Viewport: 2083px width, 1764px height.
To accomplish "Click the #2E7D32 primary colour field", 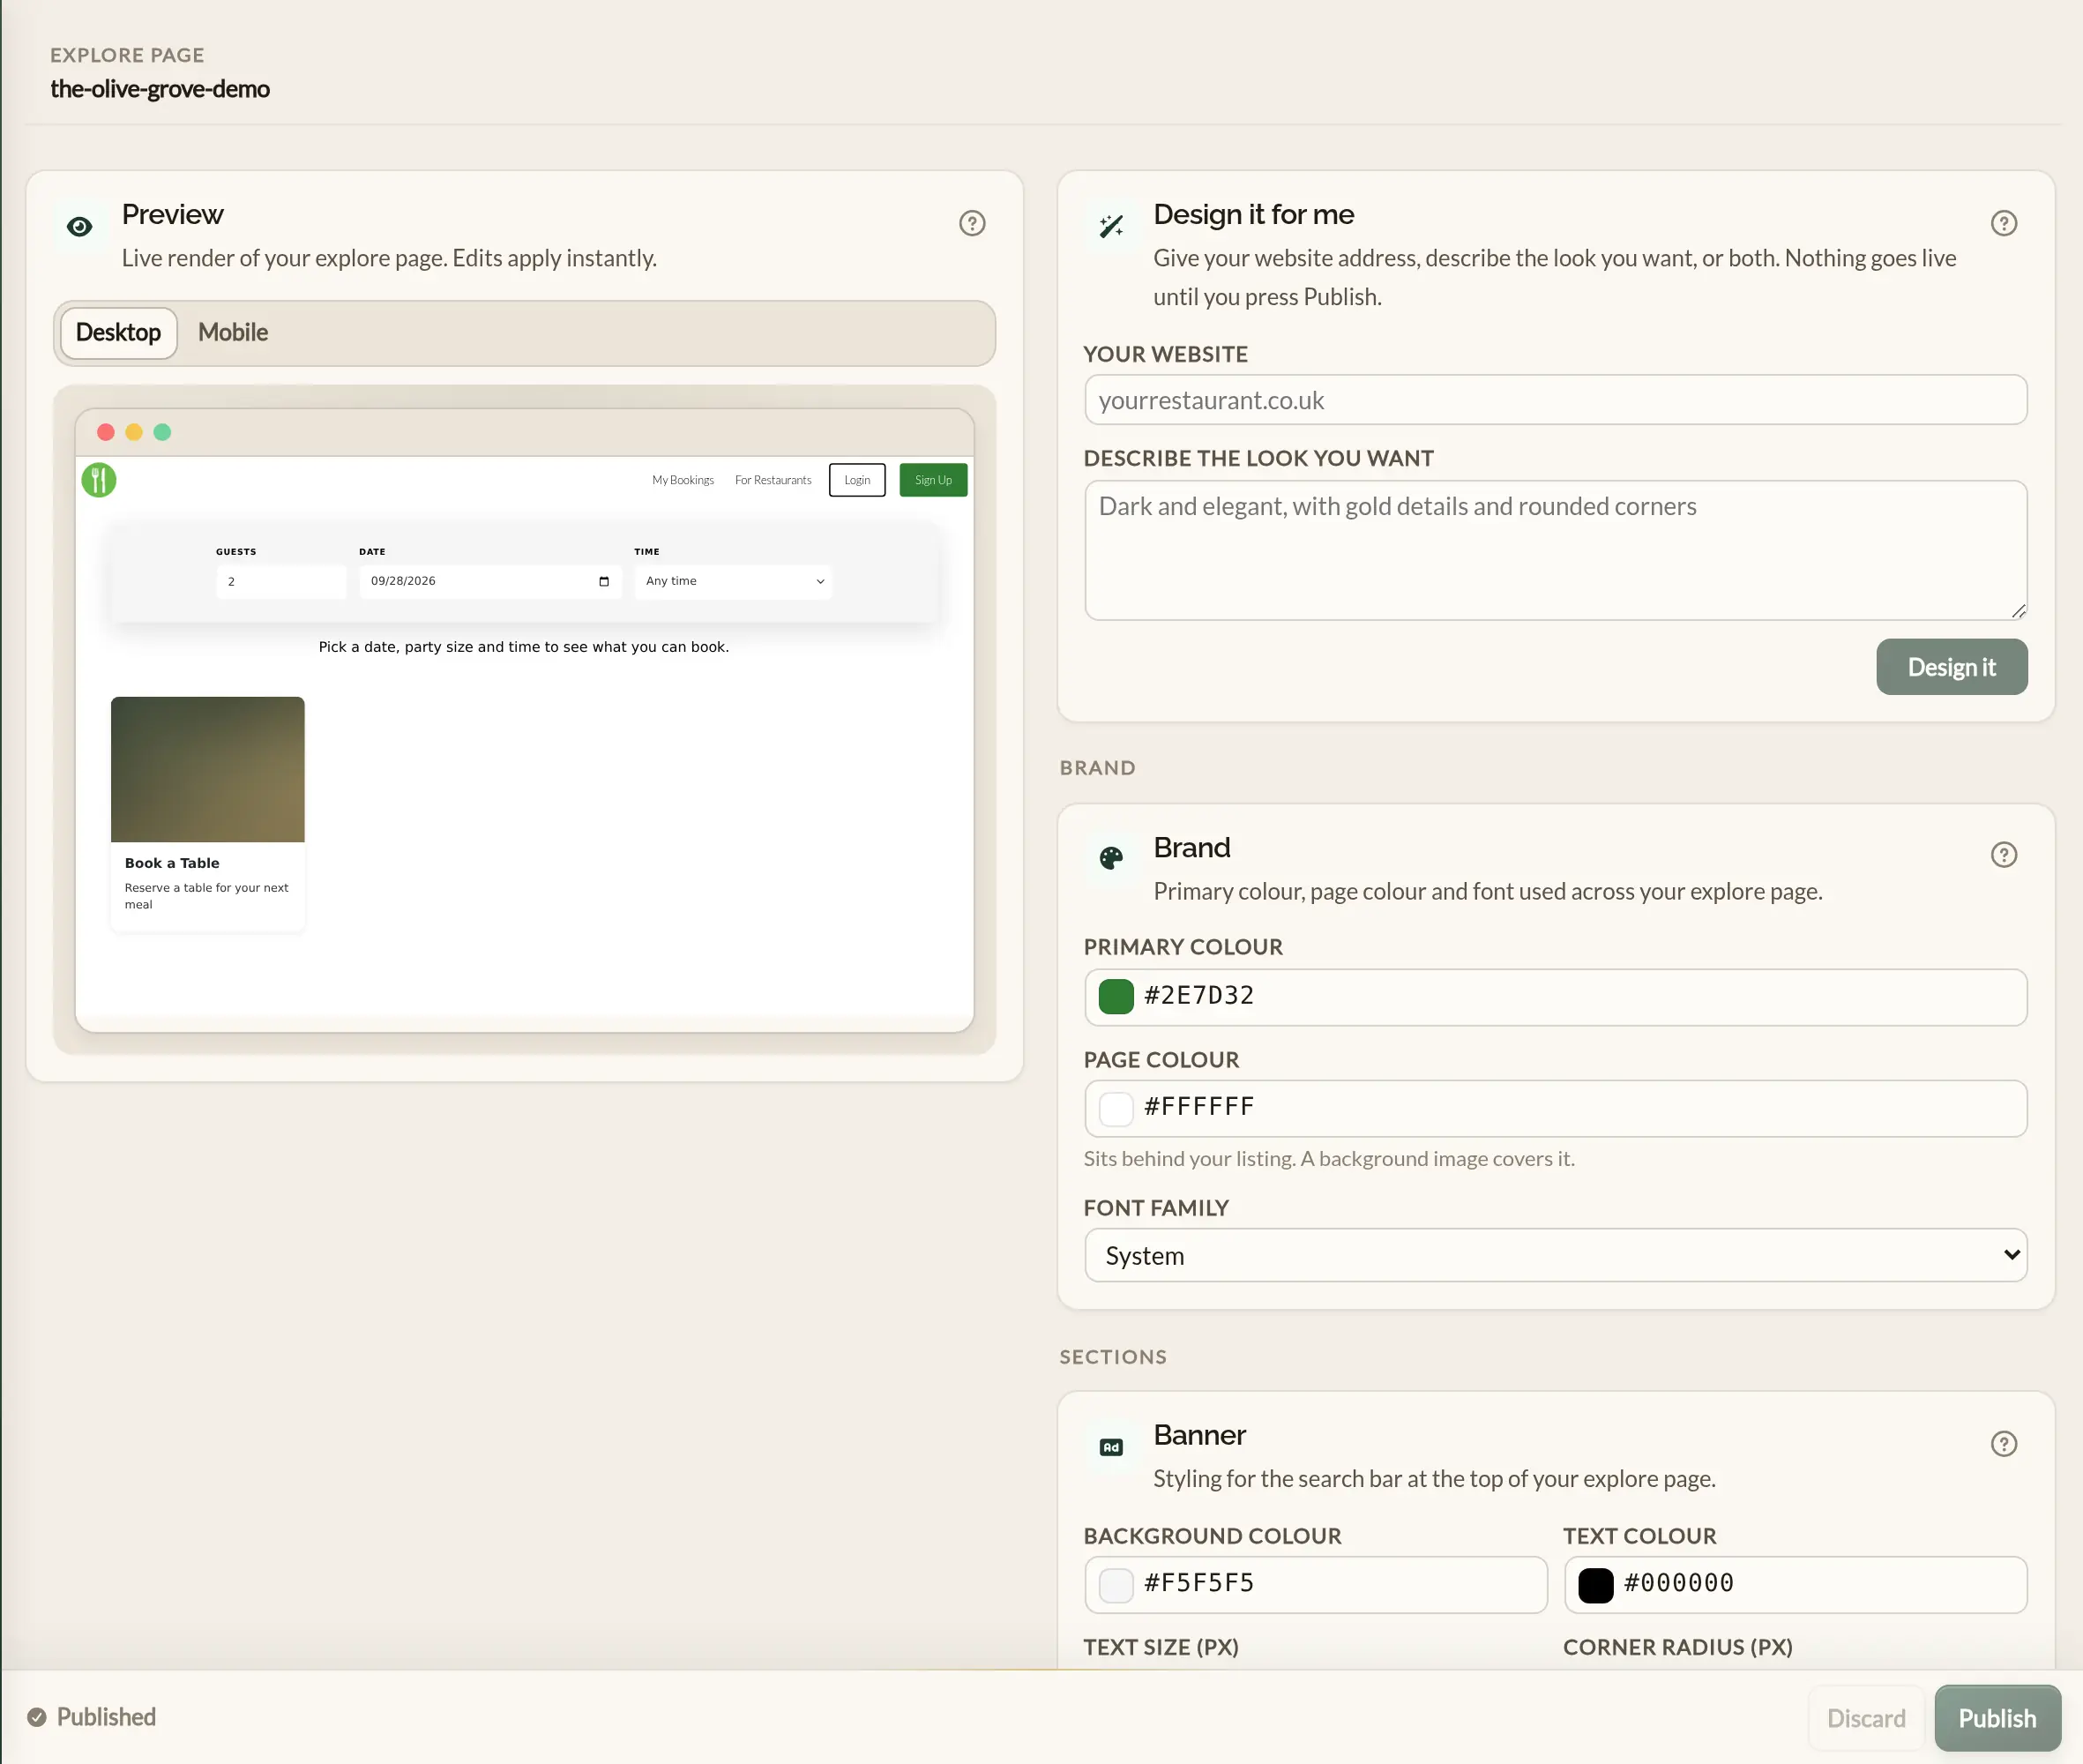I will (x=1555, y=997).
